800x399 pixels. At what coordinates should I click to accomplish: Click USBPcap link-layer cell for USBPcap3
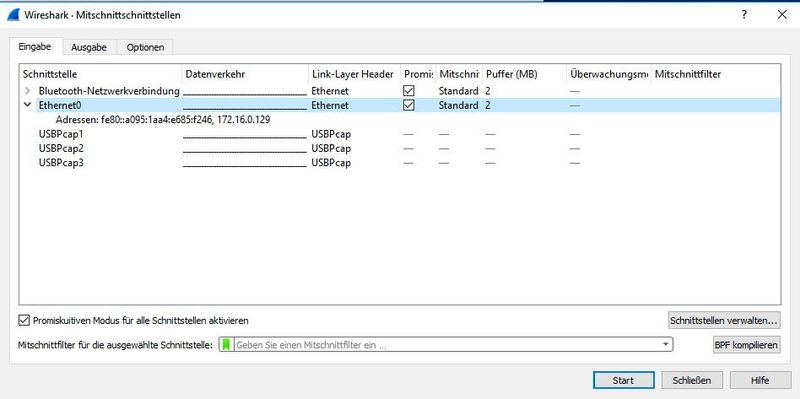(x=331, y=163)
